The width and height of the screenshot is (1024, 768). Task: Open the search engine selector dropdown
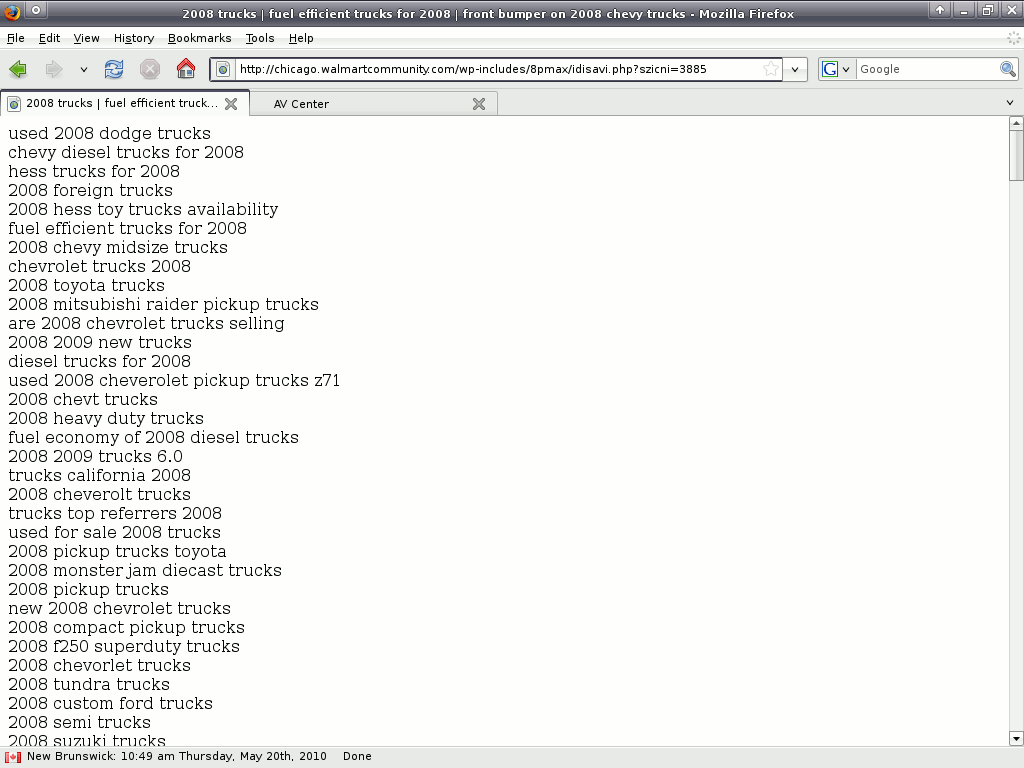click(x=837, y=69)
